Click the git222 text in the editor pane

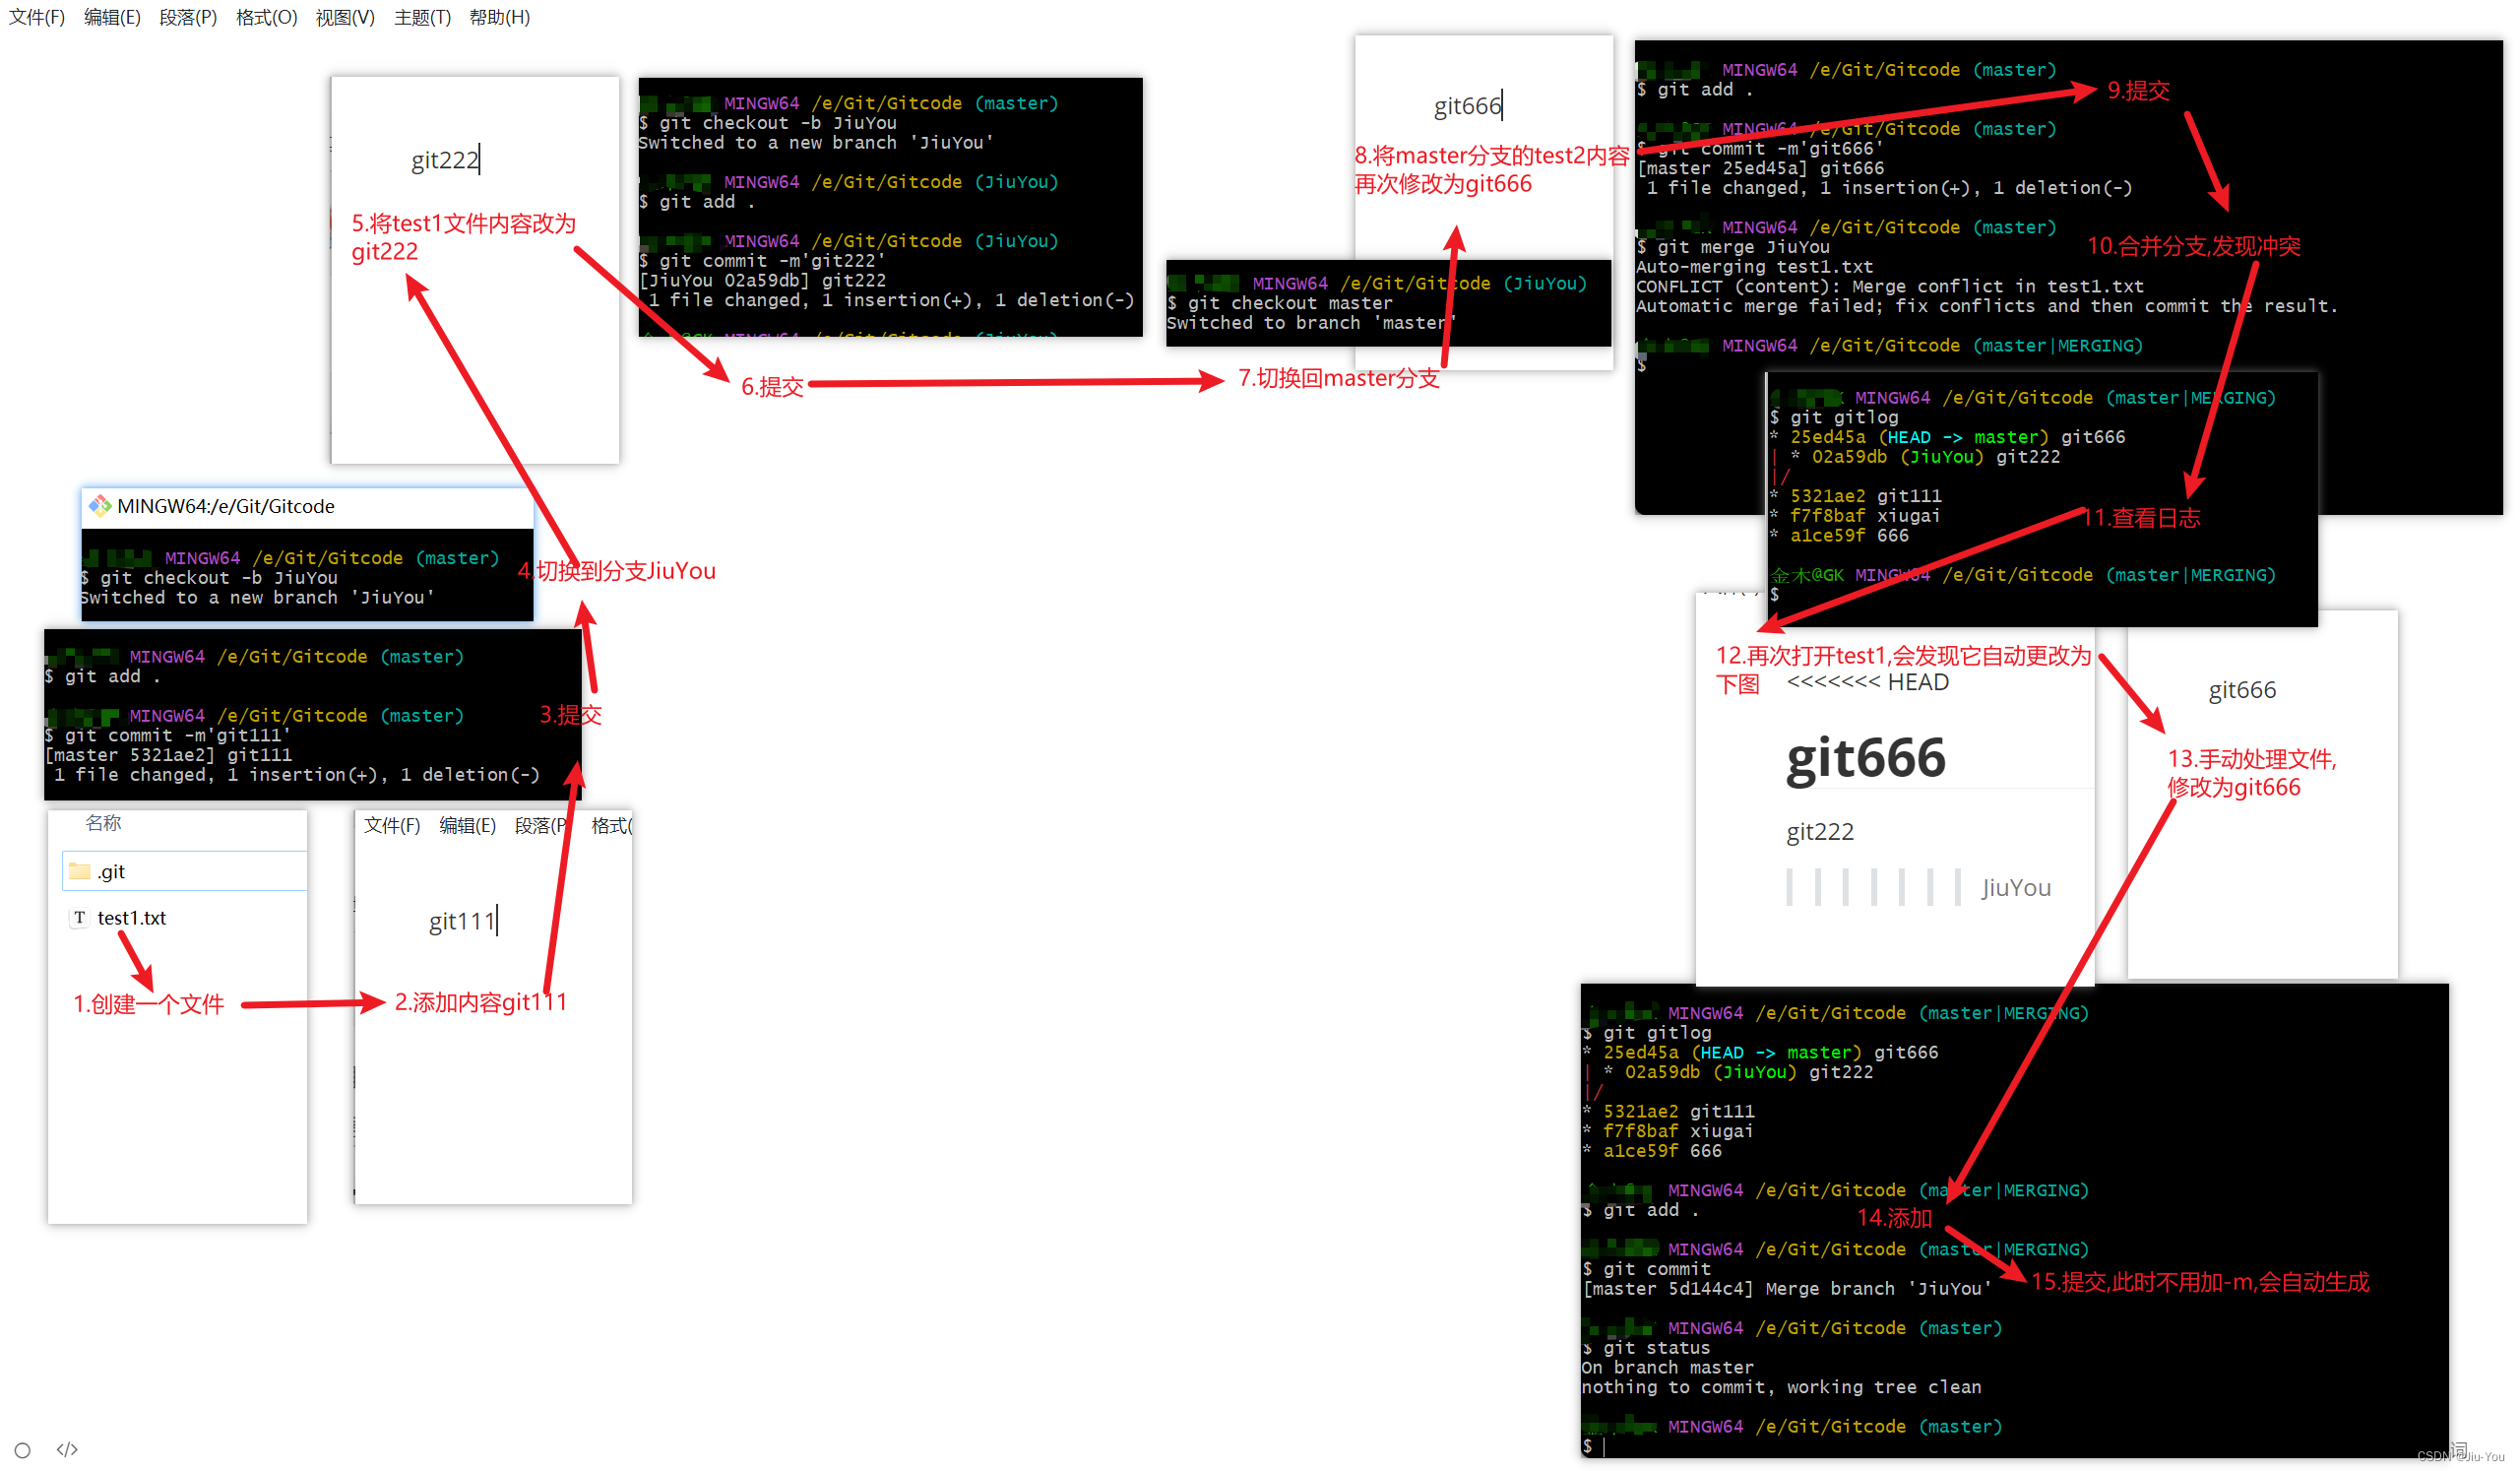click(445, 160)
